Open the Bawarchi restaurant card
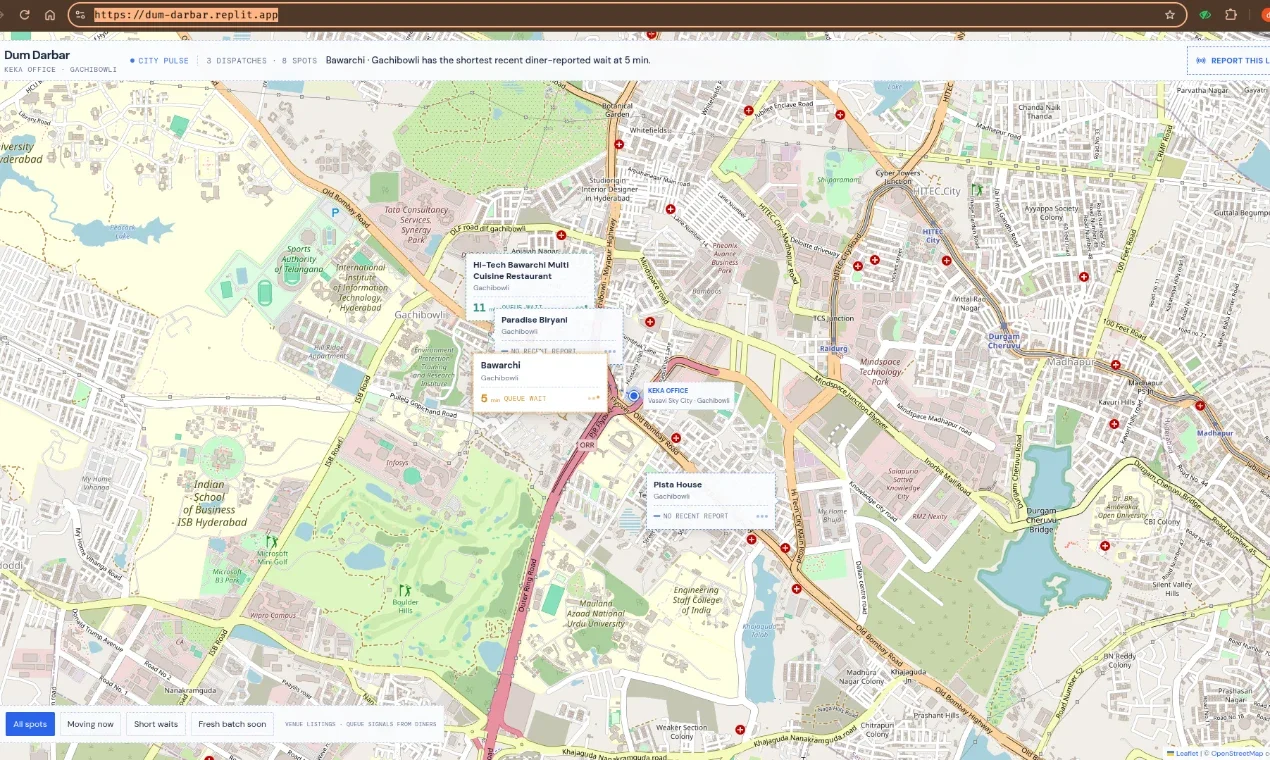The image size is (1270, 760). (x=540, y=382)
